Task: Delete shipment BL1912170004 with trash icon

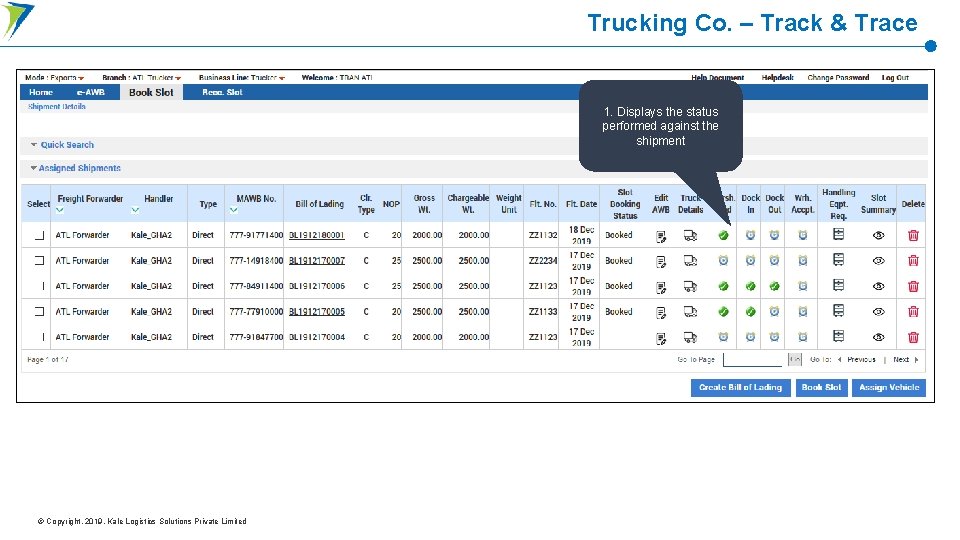Action: (913, 337)
